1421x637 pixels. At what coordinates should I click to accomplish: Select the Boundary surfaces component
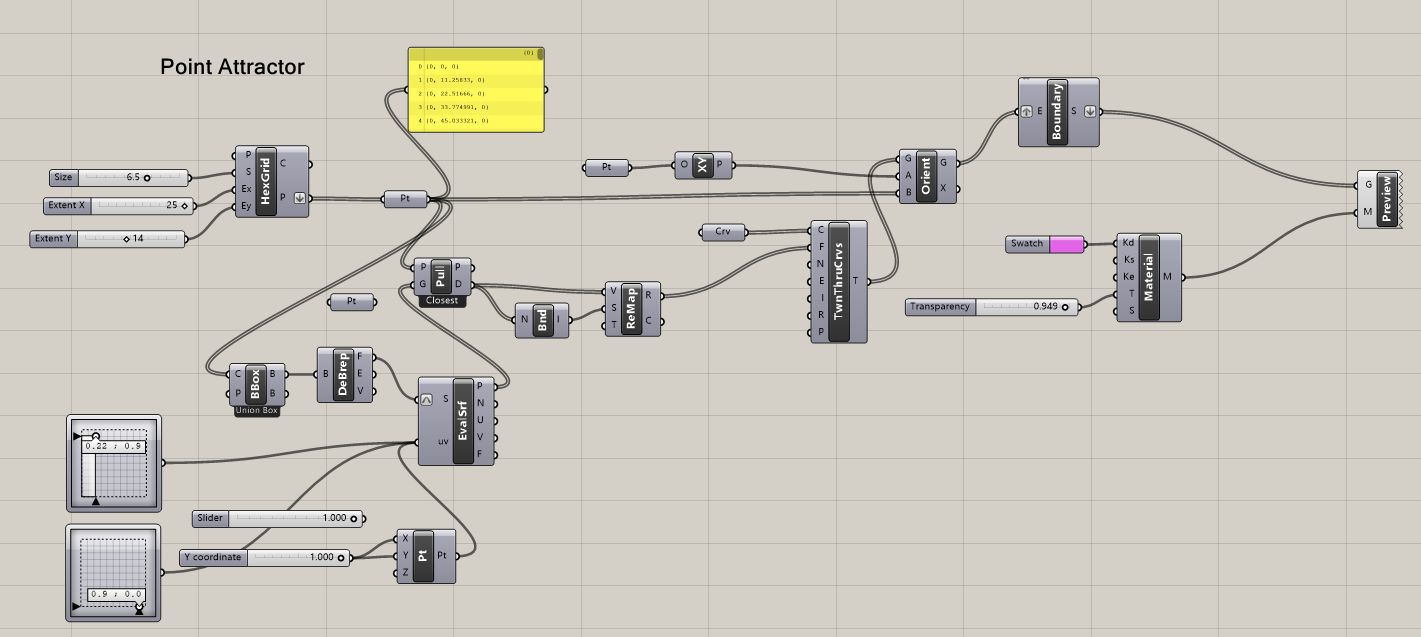(1057, 112)
